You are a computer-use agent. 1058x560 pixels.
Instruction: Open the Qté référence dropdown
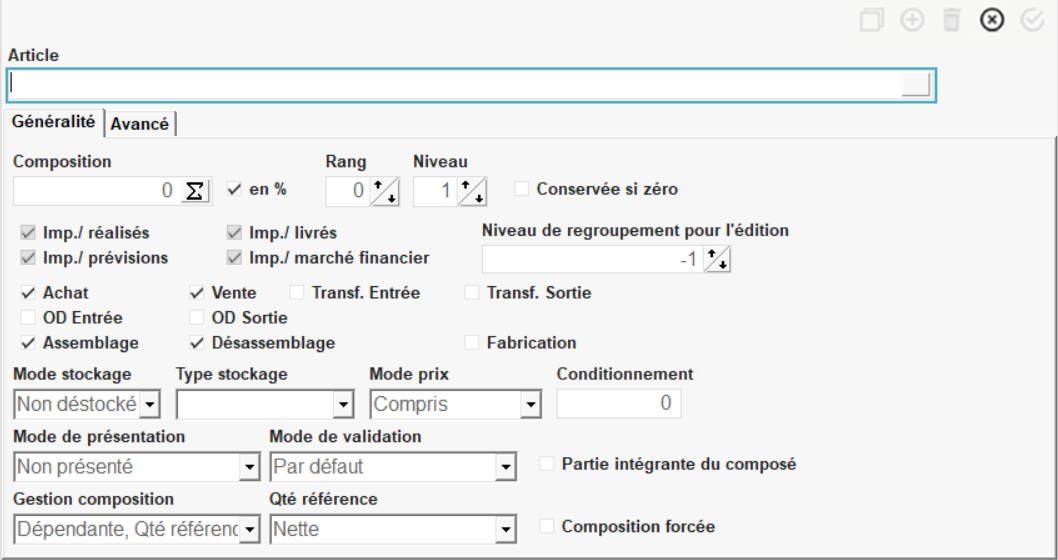pyautogui.click(x=505, y=529)
